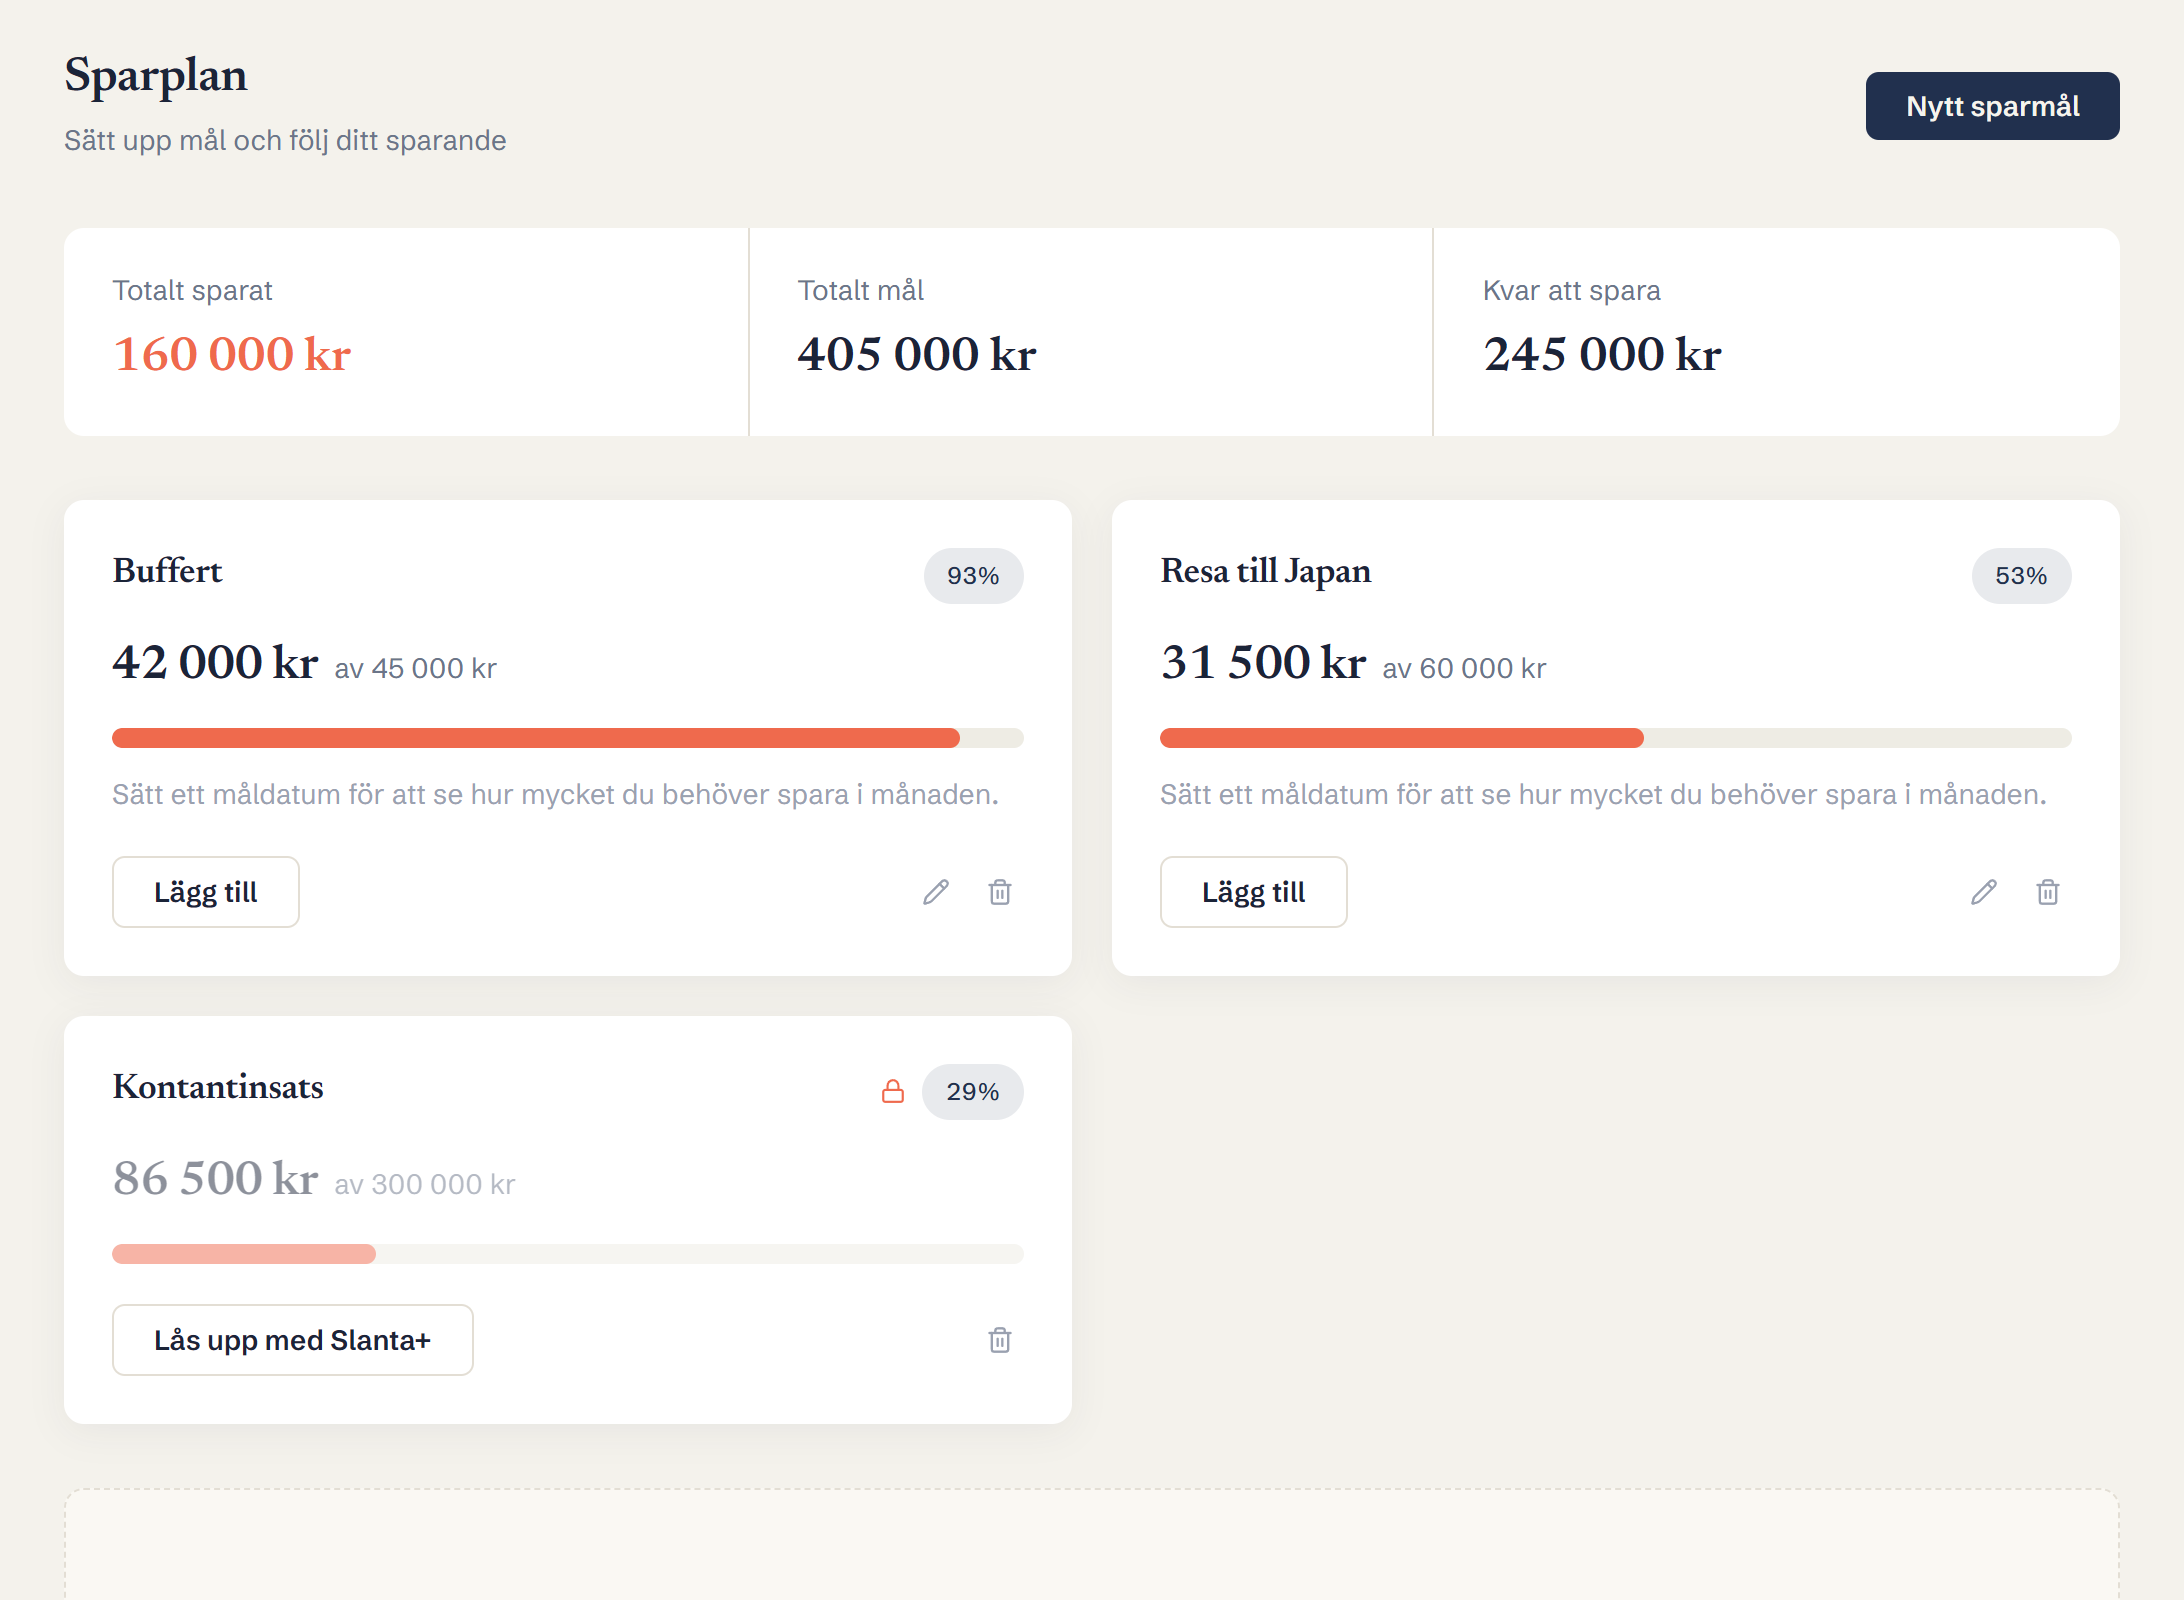Click the pencil icon on Resa till Japan
This screenshot has width=2184, height=1600.
pyautogui.click(x=1984, y=892)
